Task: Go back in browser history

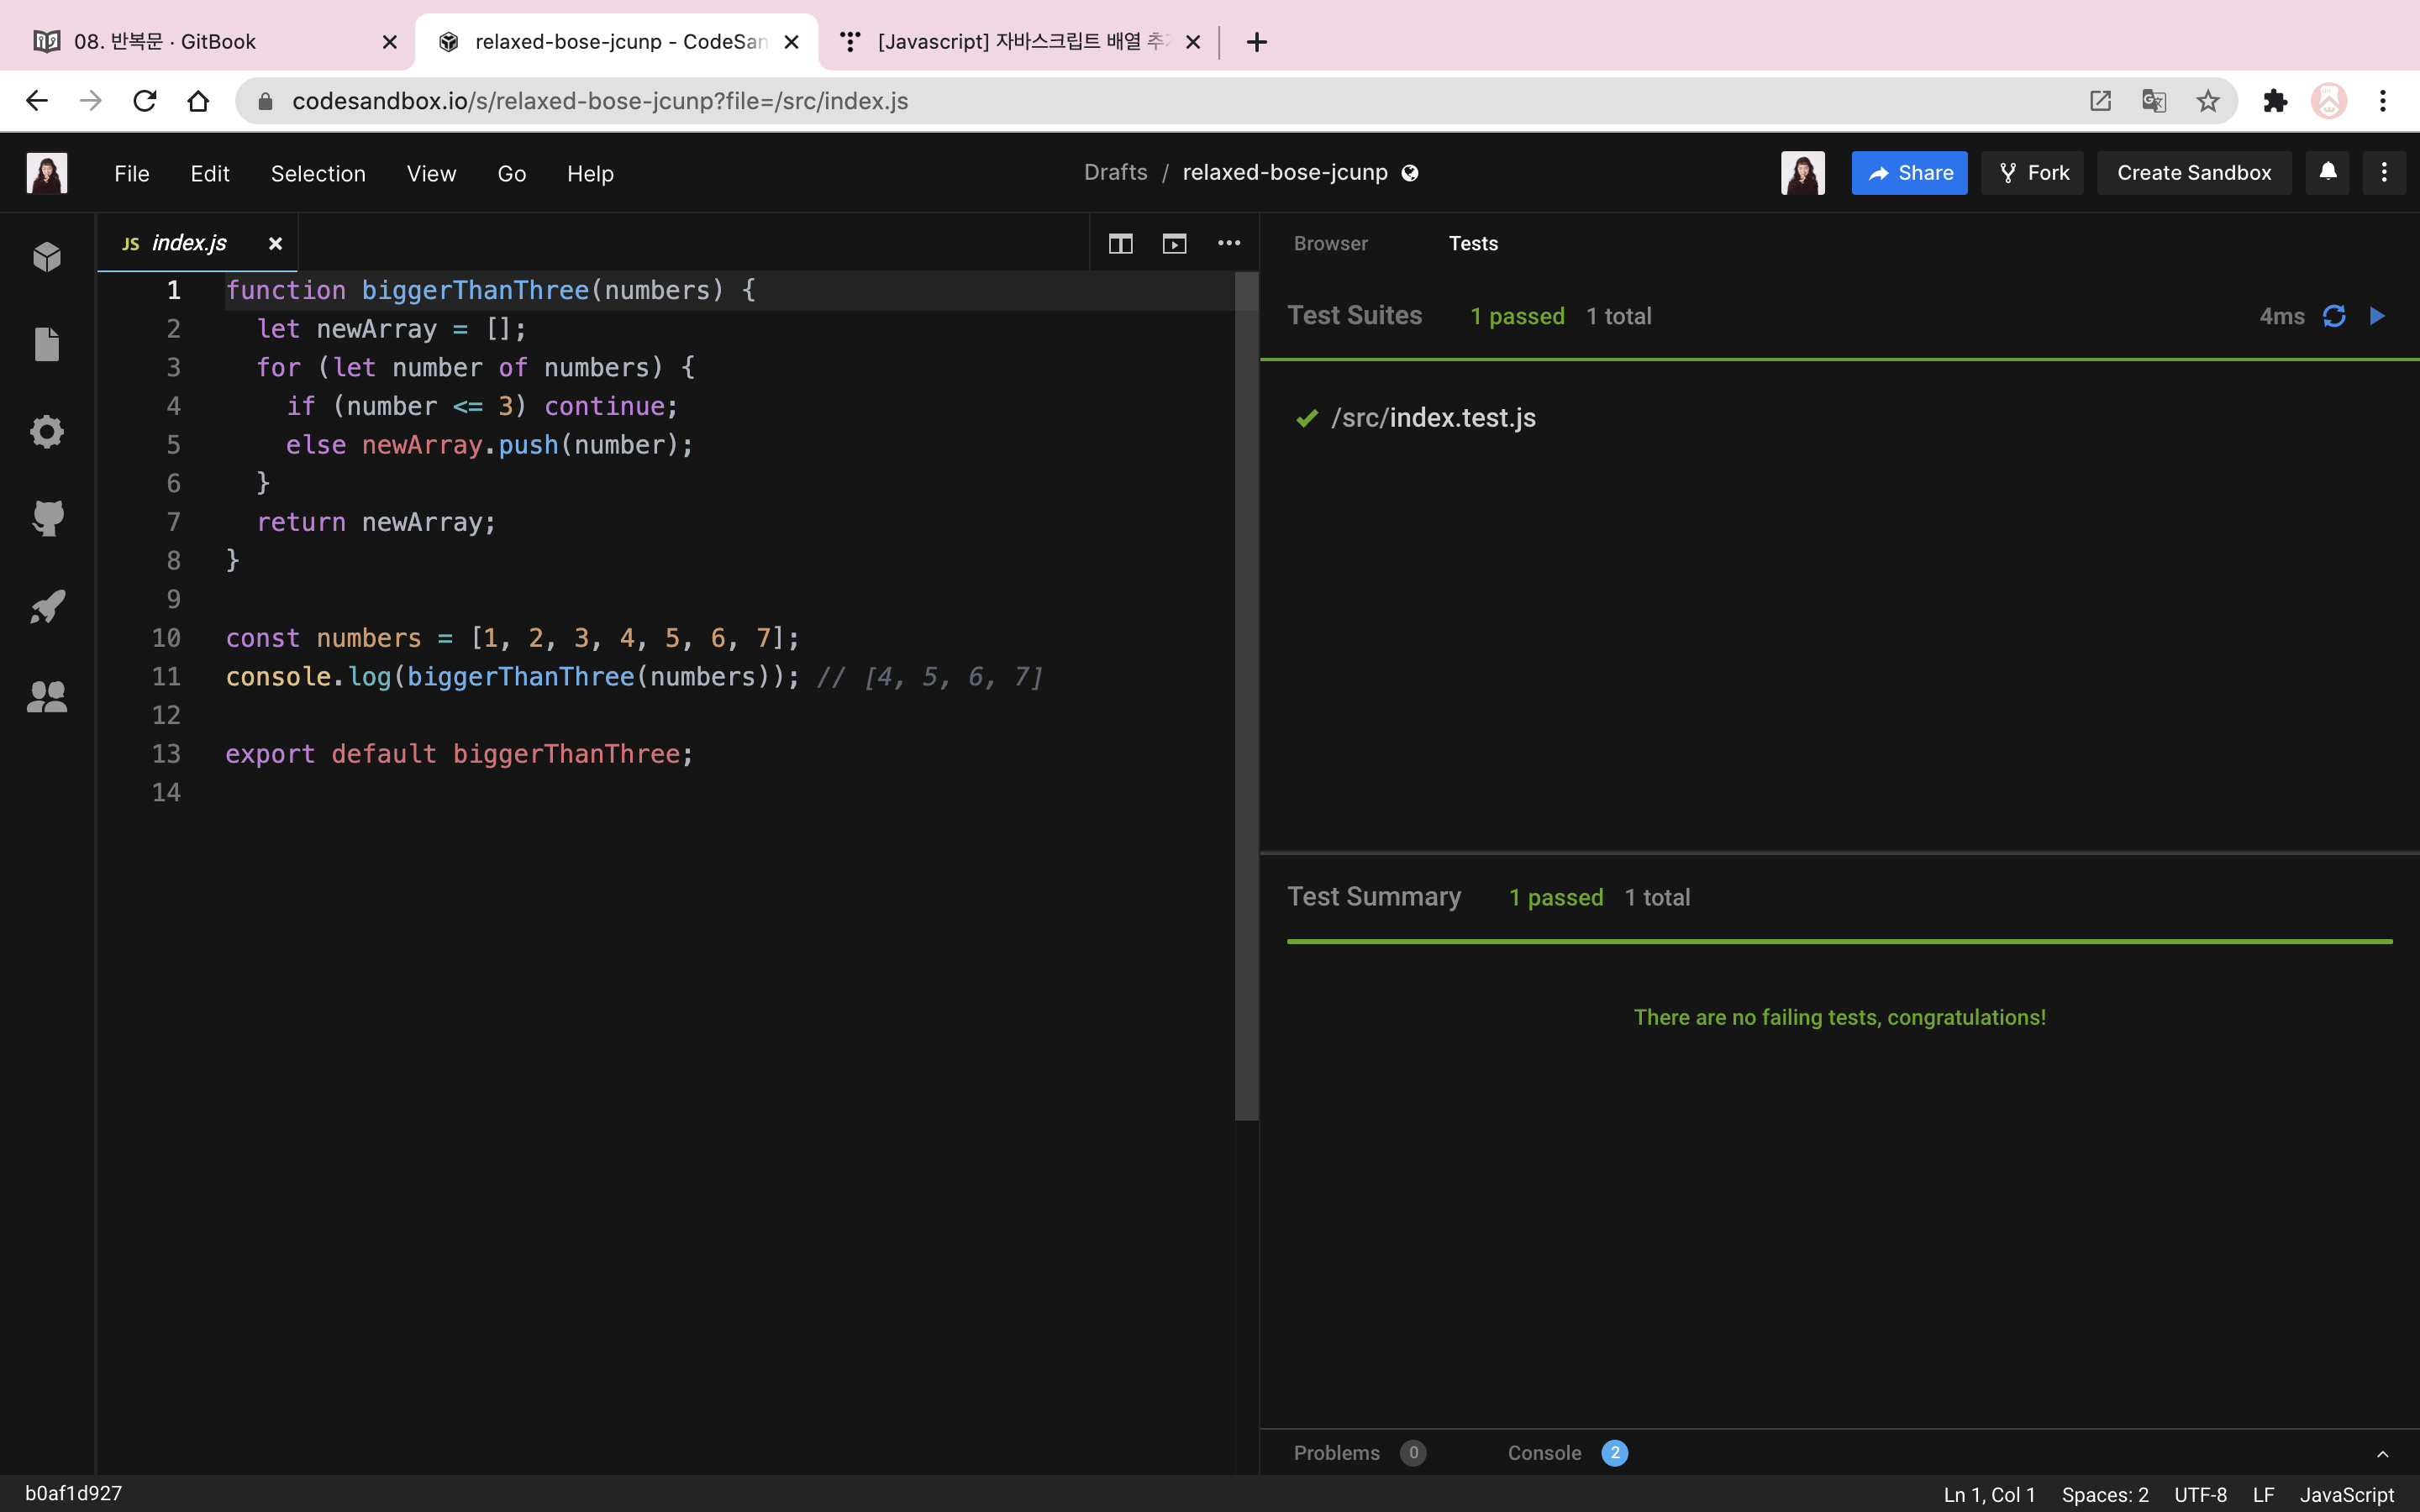Action: click(37, 101)
